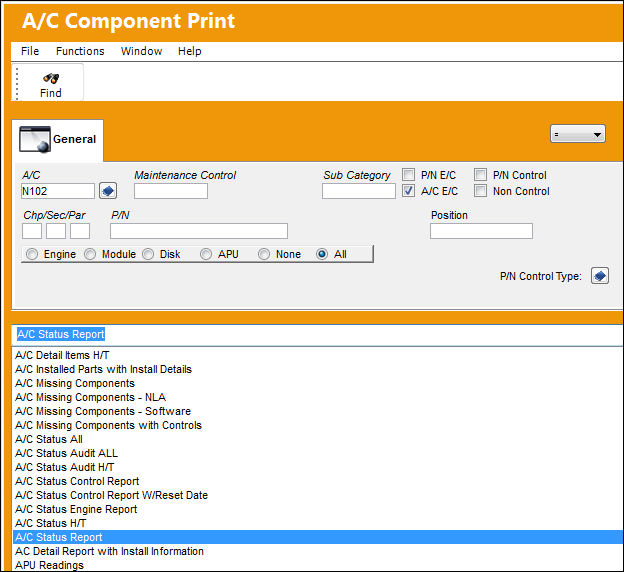Select A/C Missing Components with Controls
624x572 pixels.
click(318, 425)
